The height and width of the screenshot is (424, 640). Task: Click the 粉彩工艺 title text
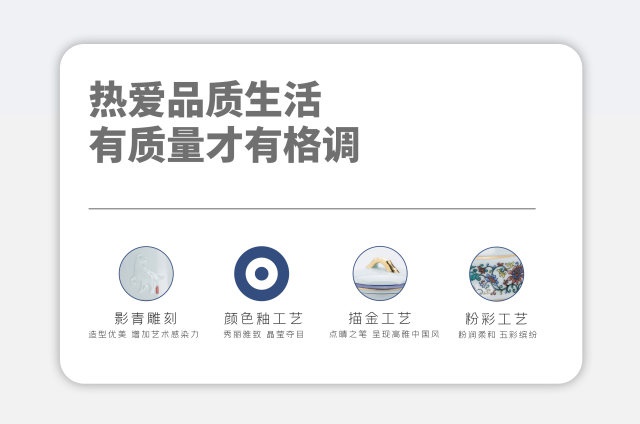click(x=496, y=318)
